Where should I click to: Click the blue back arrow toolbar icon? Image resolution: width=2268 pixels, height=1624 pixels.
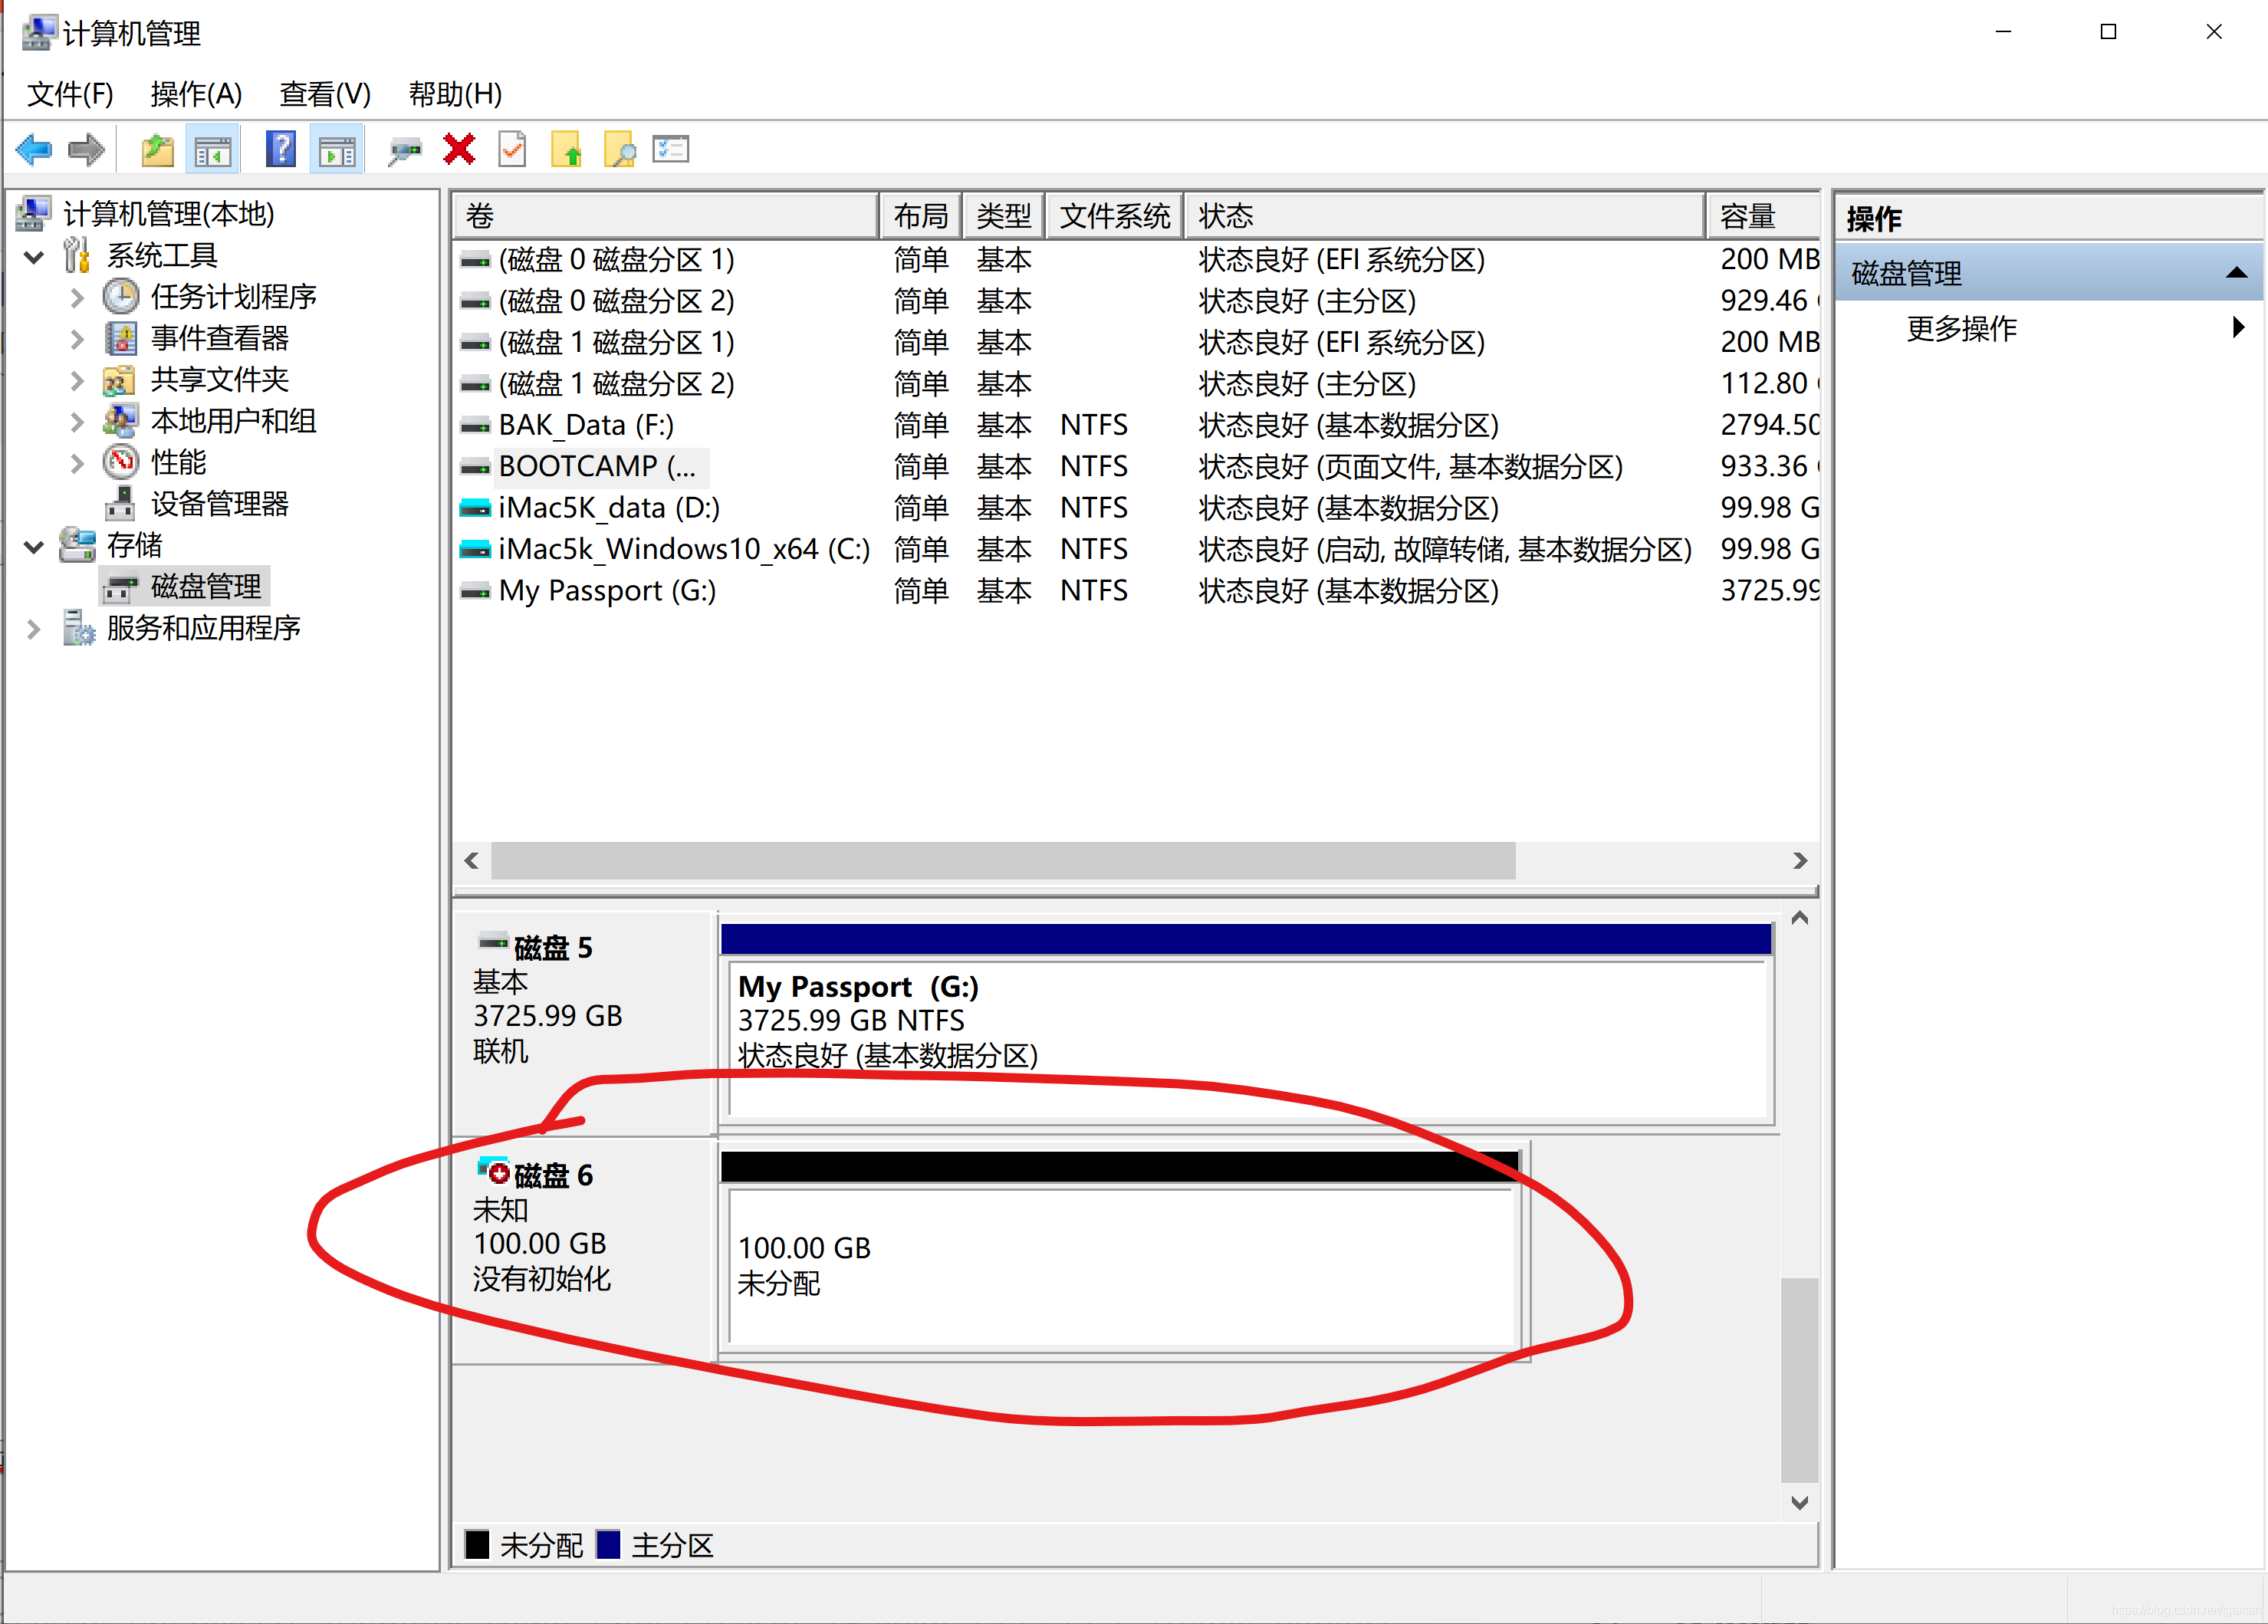[34, 150]
